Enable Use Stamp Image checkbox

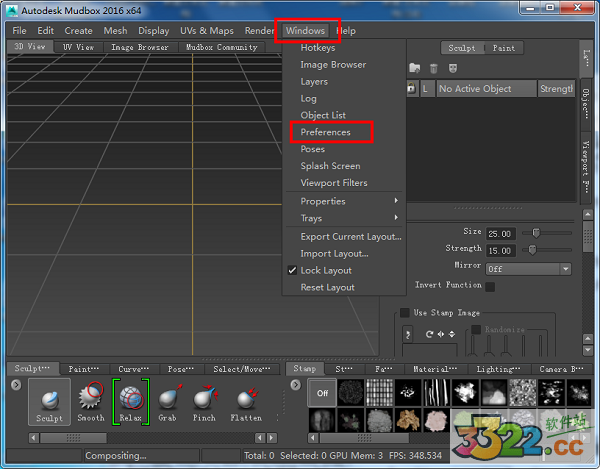coord(404,313)
